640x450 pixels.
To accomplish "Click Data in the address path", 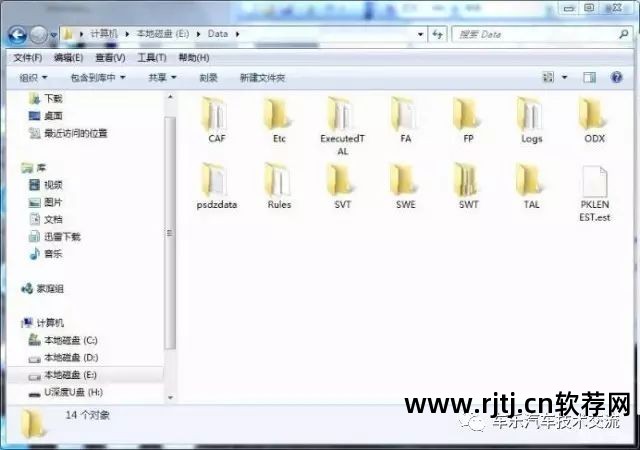I will pyautogui.click(x=218, y=34).
